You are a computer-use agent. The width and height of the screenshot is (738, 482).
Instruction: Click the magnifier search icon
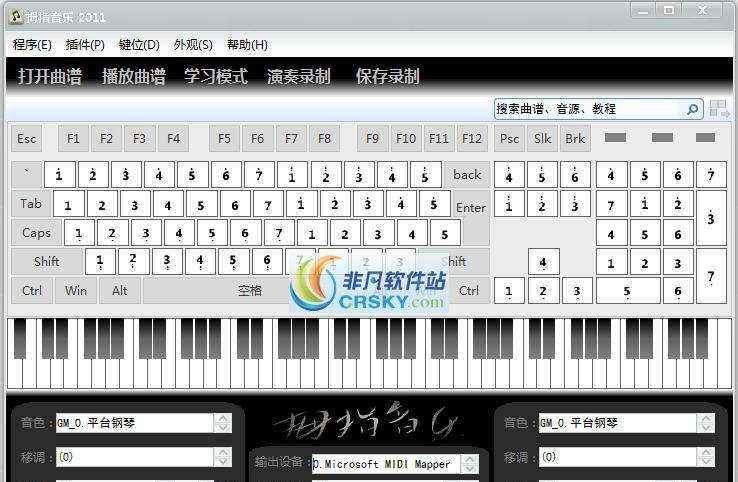pos(692,109)
